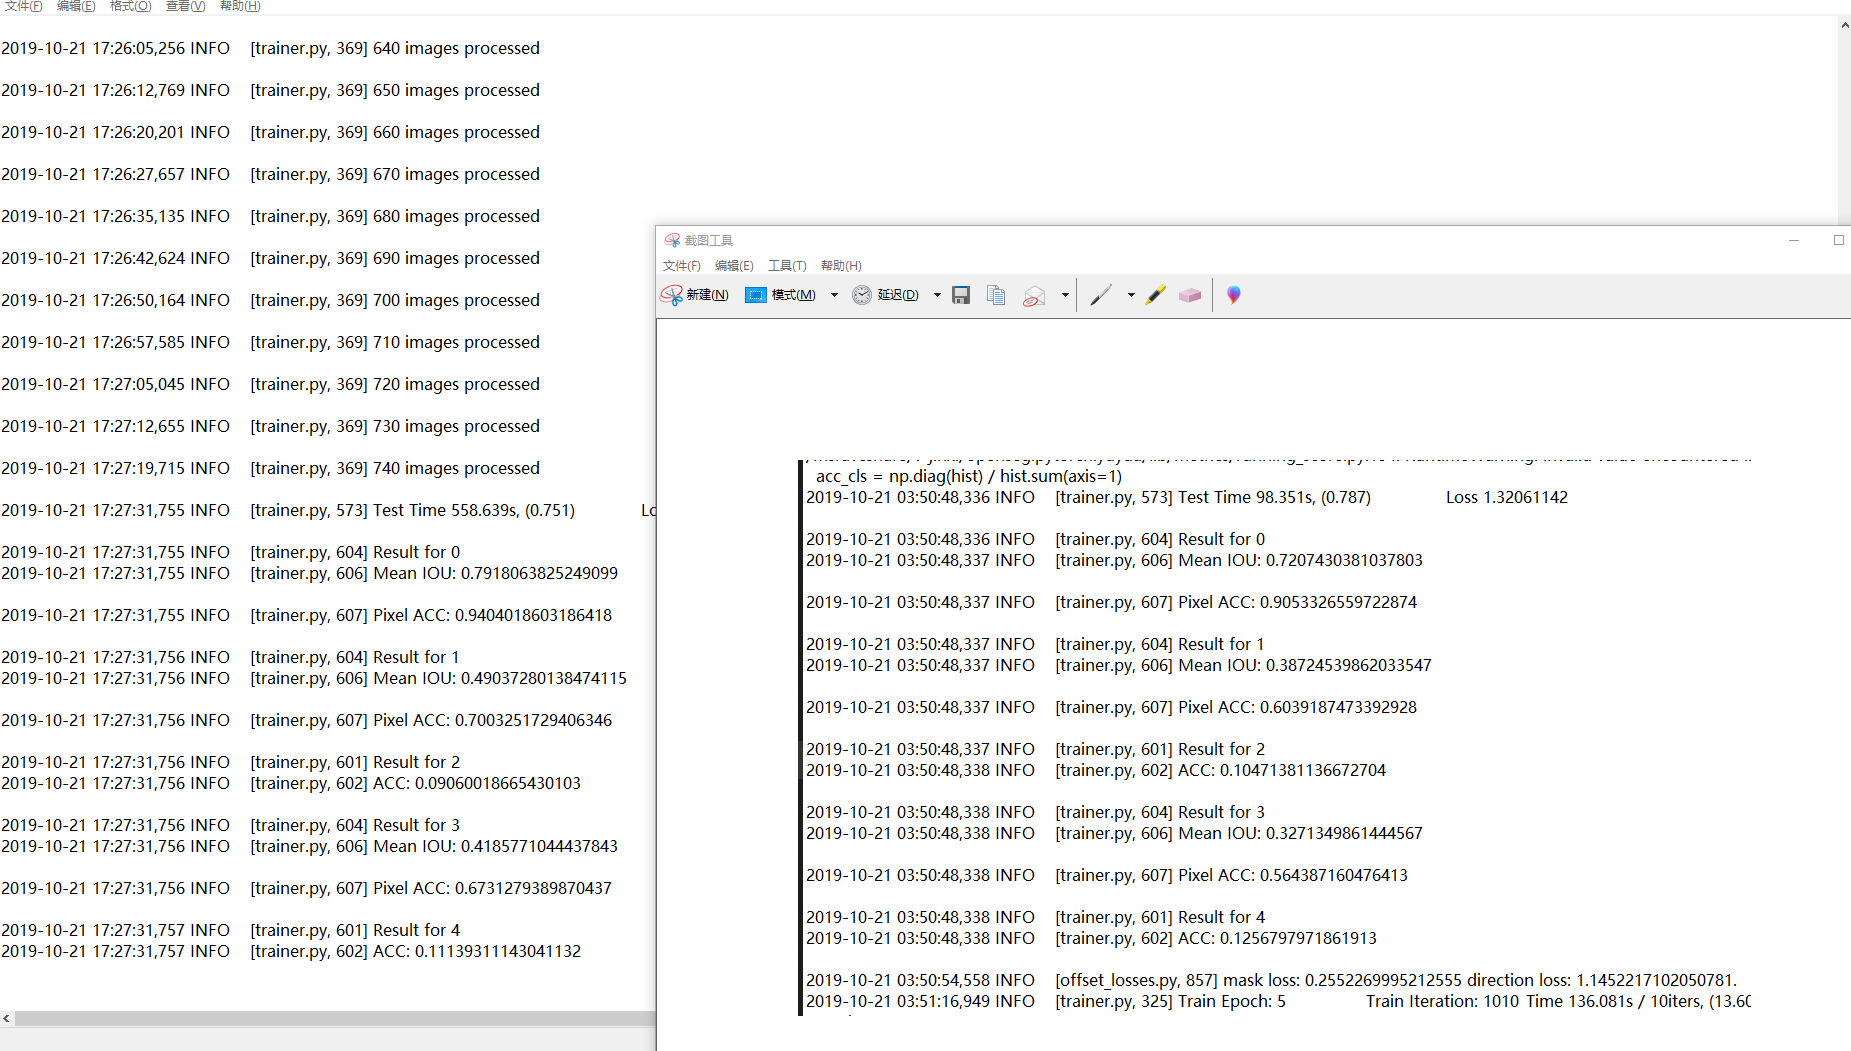
Task: Open the 帮助(H) menu in Snipping Tool
Action: (841, 265)
